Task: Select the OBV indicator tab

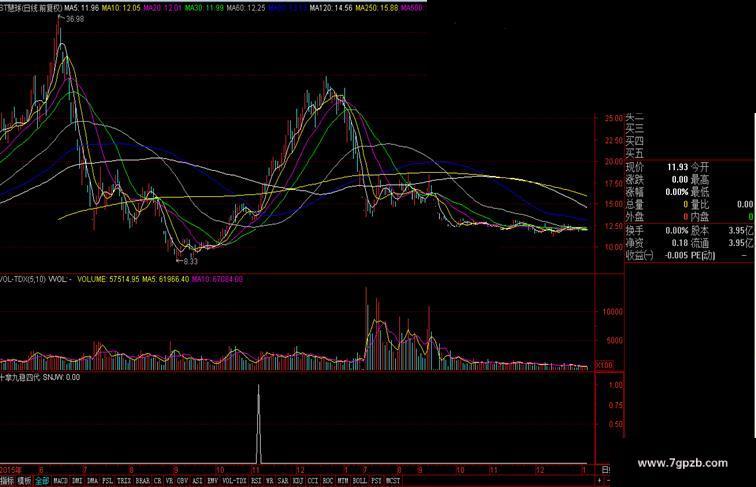Action: (x=183, y=481)
